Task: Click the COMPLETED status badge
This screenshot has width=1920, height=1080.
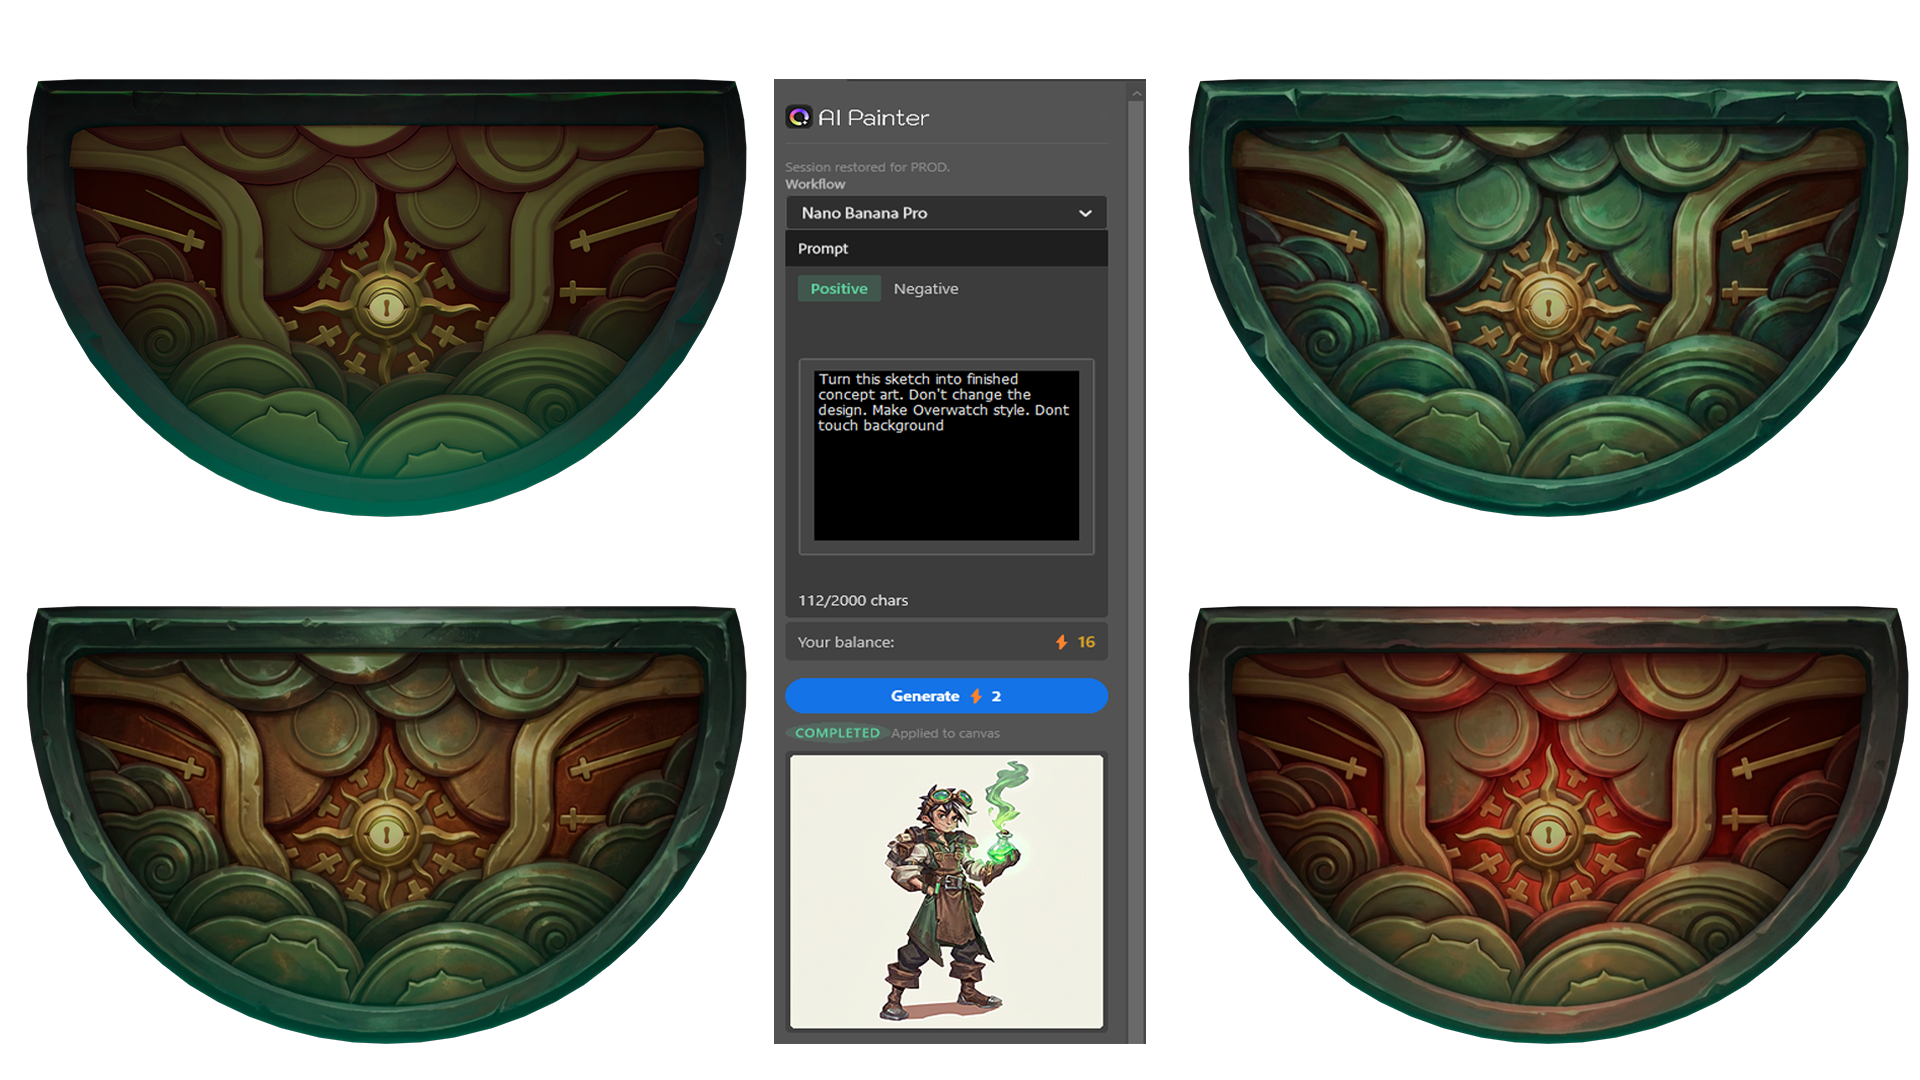Action: [837, 733]
